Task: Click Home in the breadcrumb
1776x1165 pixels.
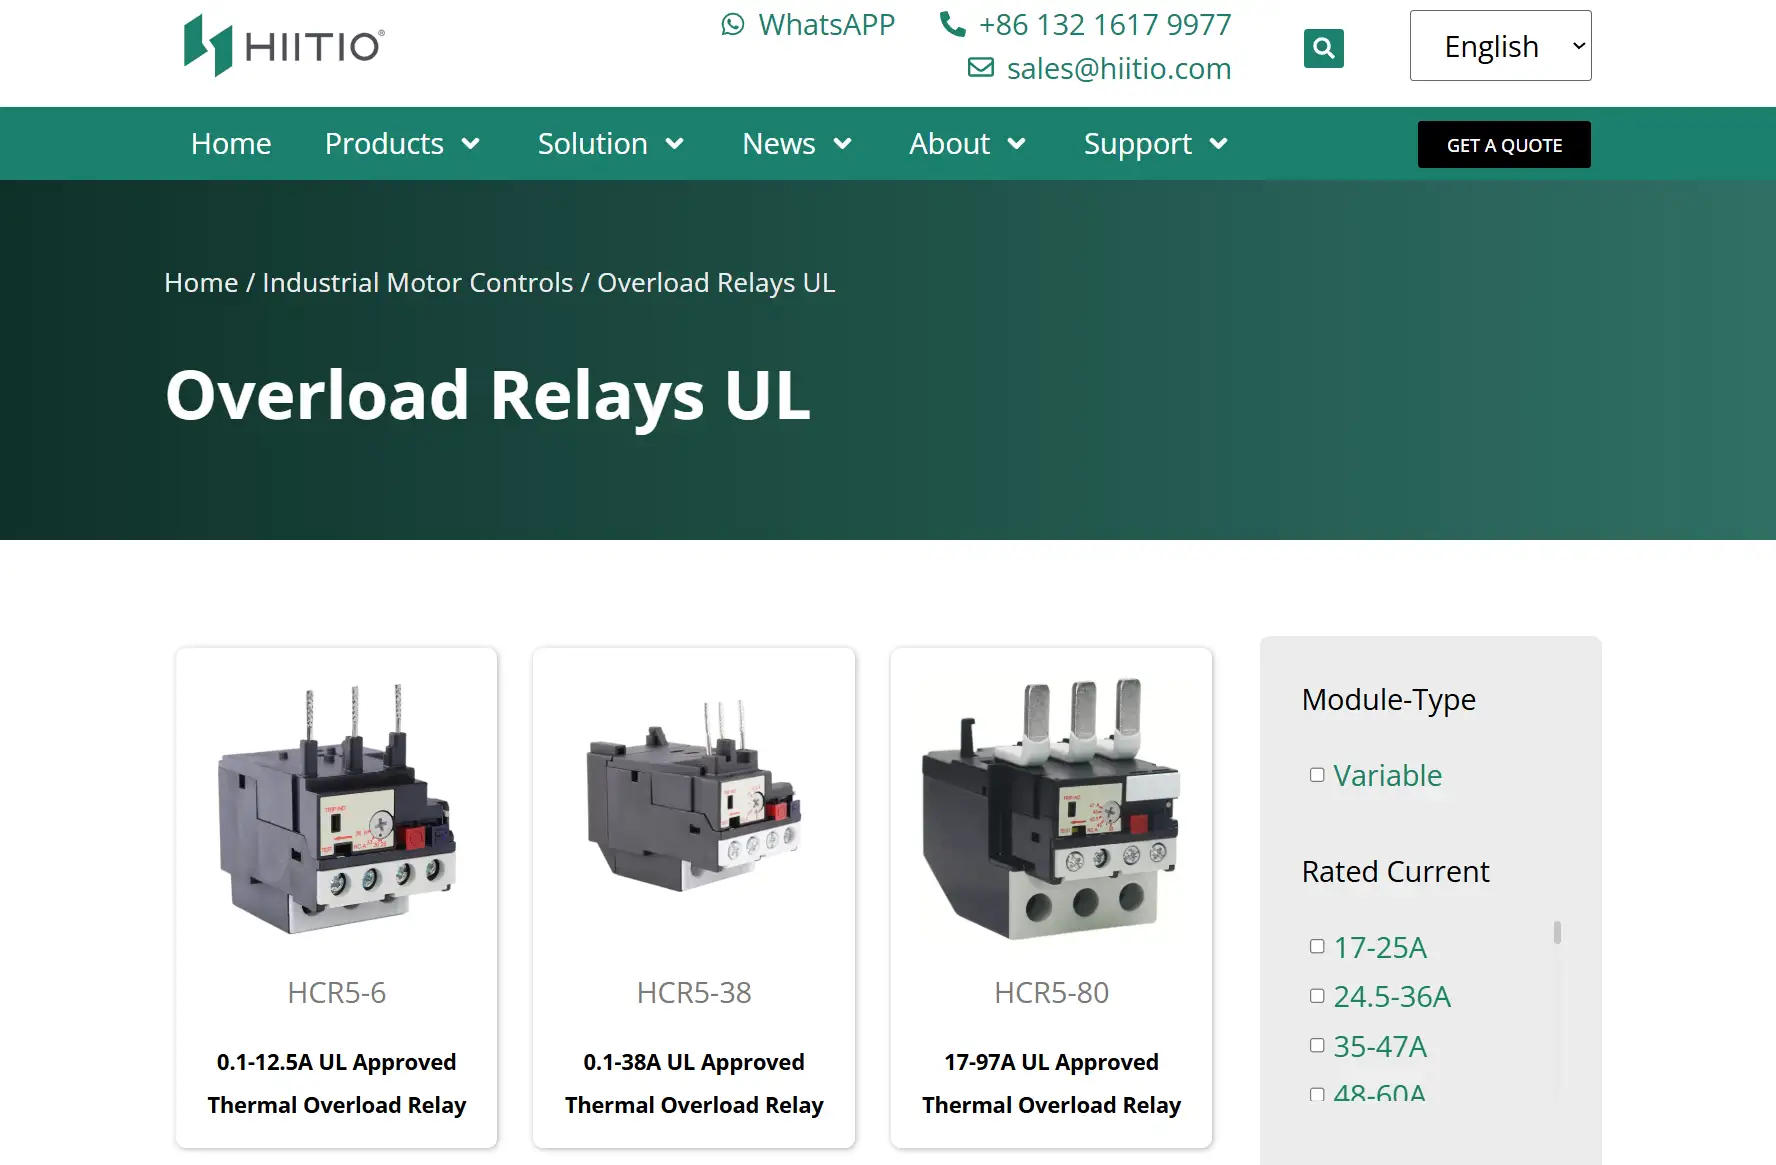Action: pyautogui.click(x=201, y=283)
